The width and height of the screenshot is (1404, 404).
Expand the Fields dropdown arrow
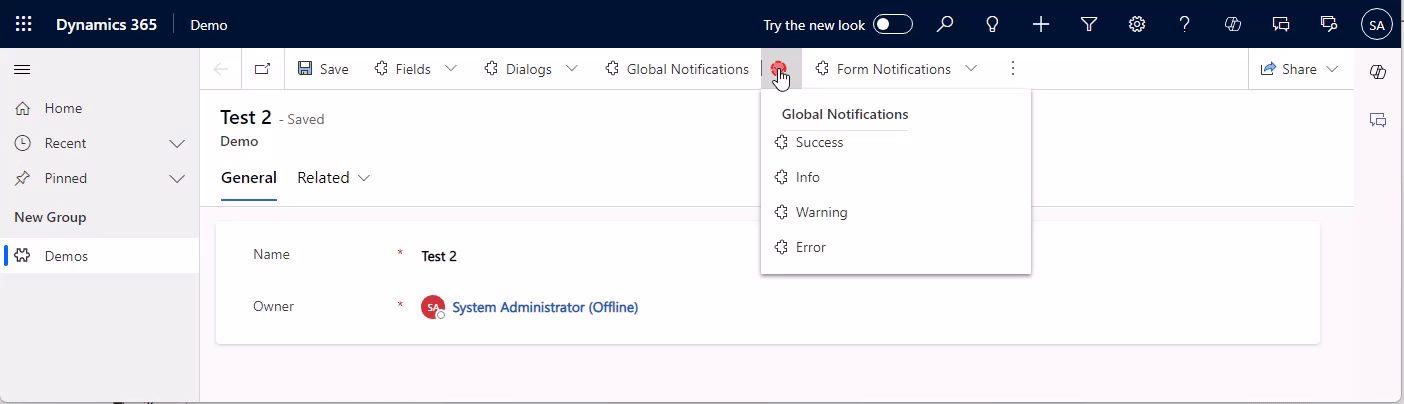(x=451, y=69)
